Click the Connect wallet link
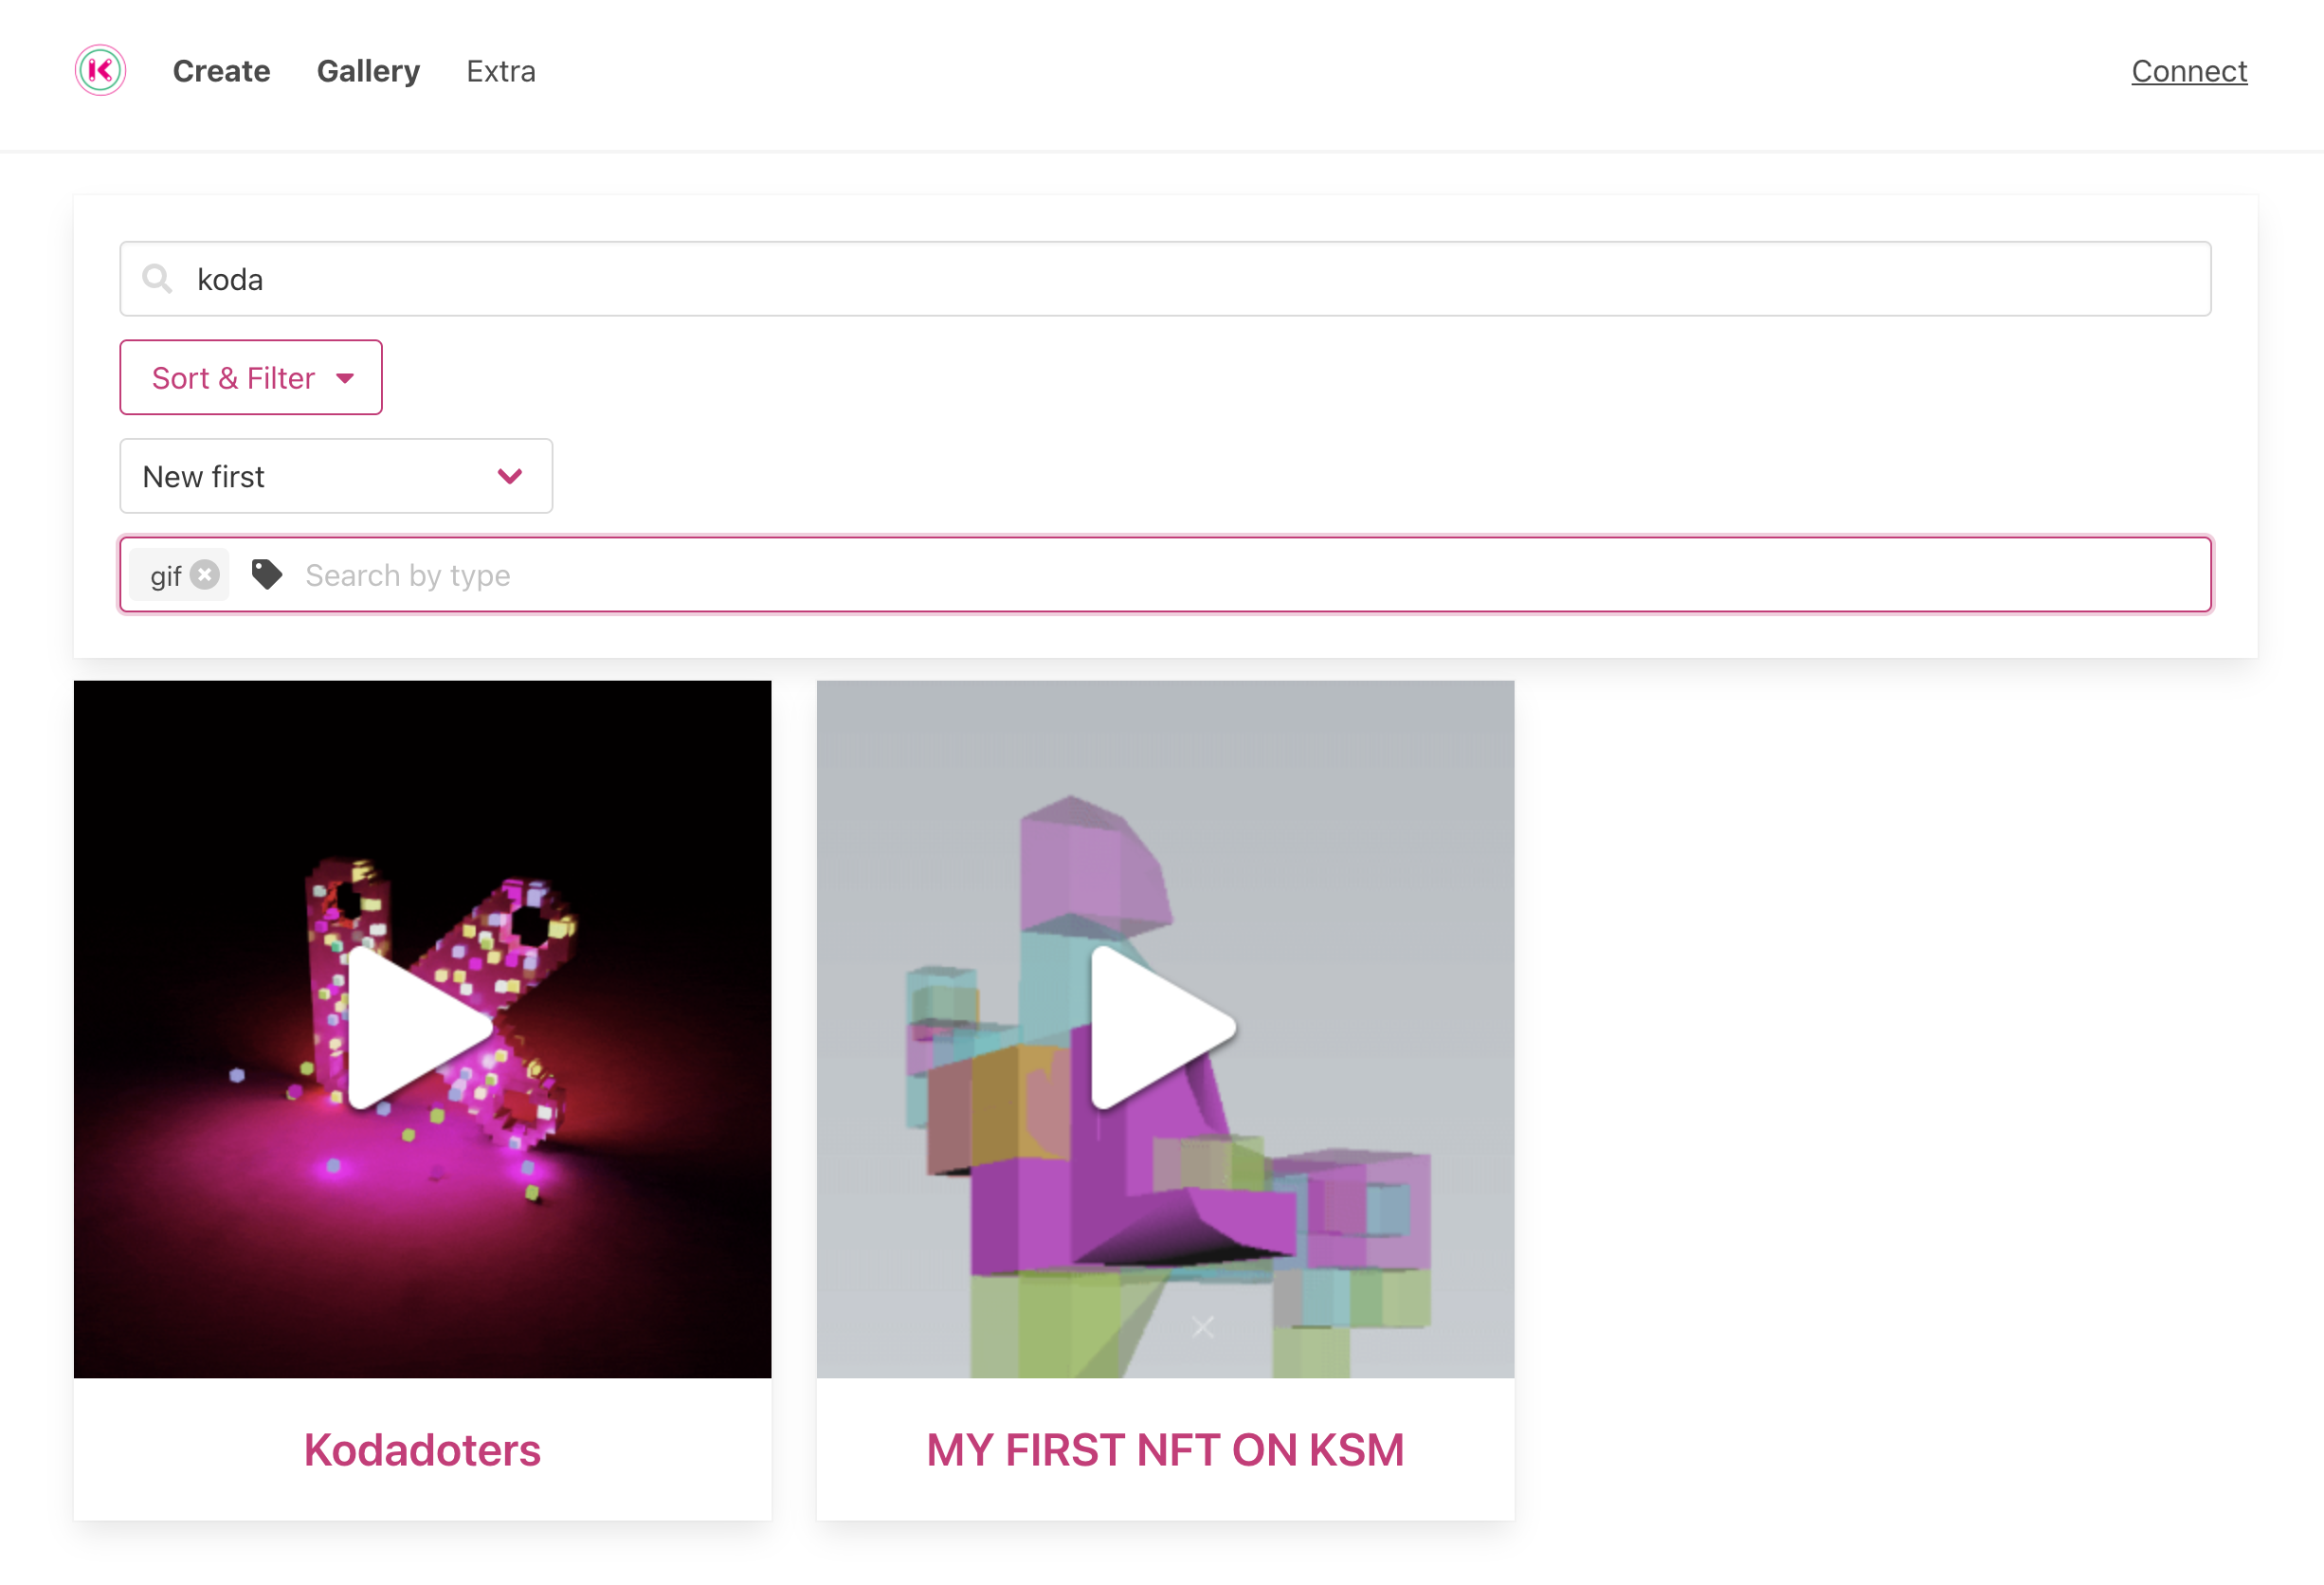Viewport: 2324px width, 1585px height. click(2188, 71)
